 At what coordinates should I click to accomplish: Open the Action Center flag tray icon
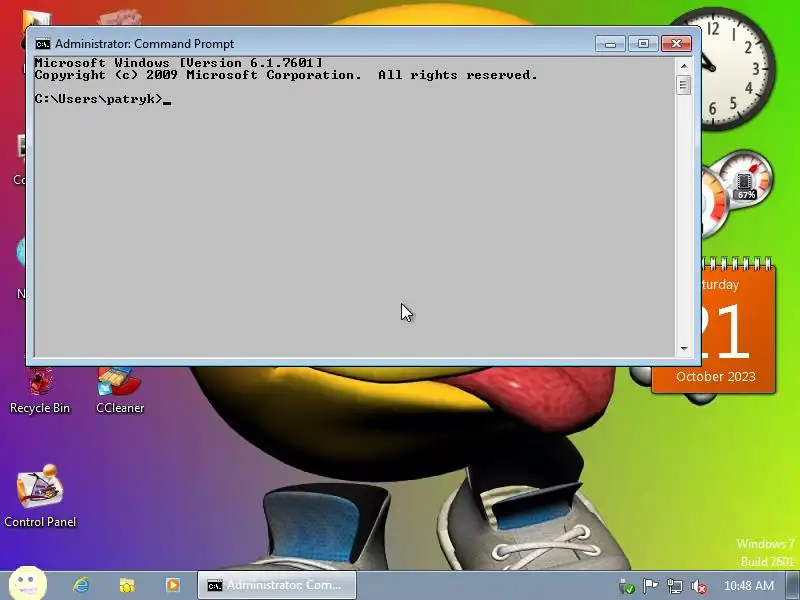click(650, 586)
